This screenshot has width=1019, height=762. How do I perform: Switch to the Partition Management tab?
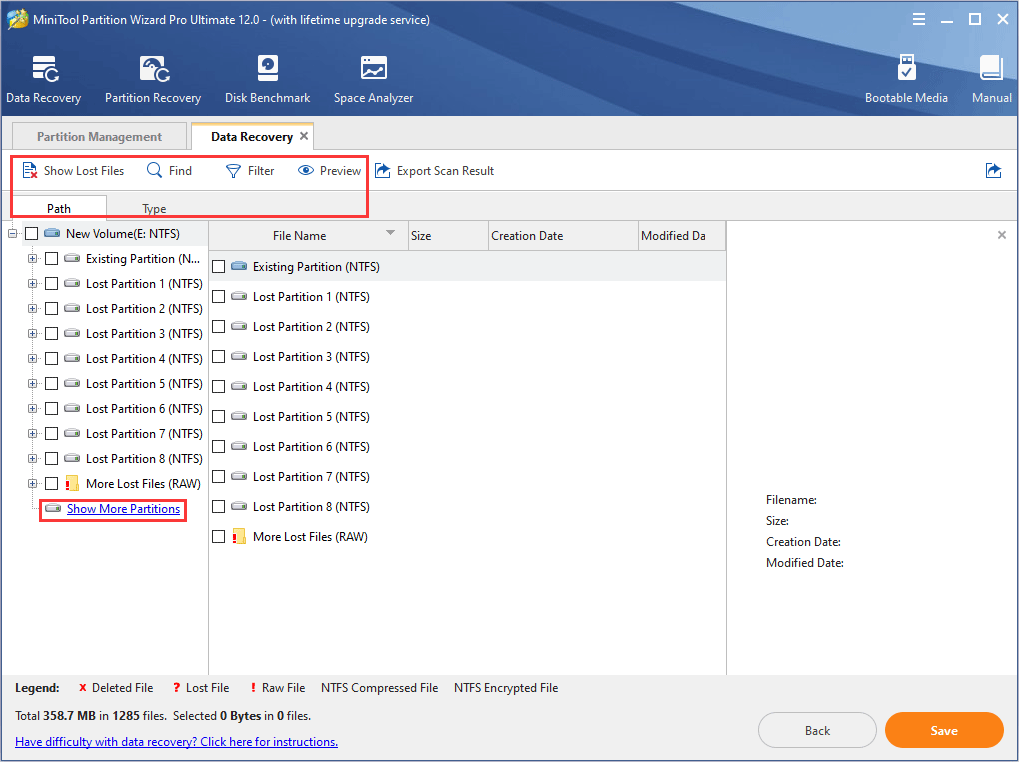pyautogui.click(x=99, y=136)
